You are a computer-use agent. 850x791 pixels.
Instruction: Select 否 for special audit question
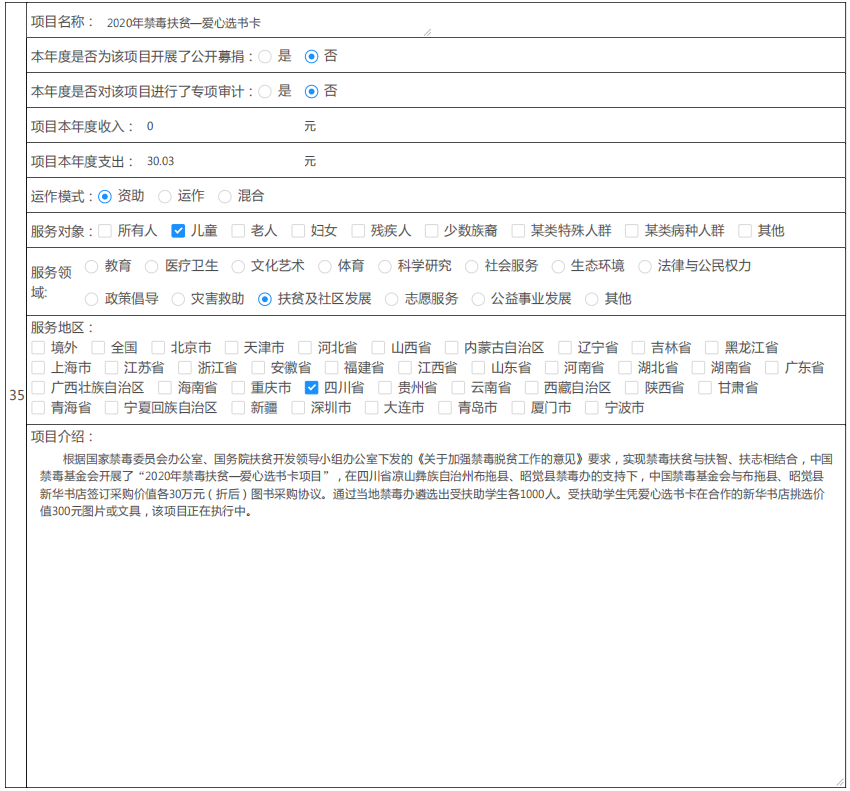pyautogui.click(x=311, y=91)
